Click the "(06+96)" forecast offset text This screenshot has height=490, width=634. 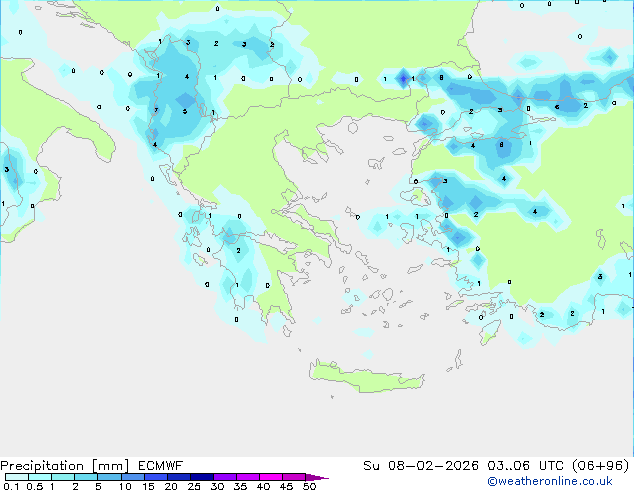point(601,466)
